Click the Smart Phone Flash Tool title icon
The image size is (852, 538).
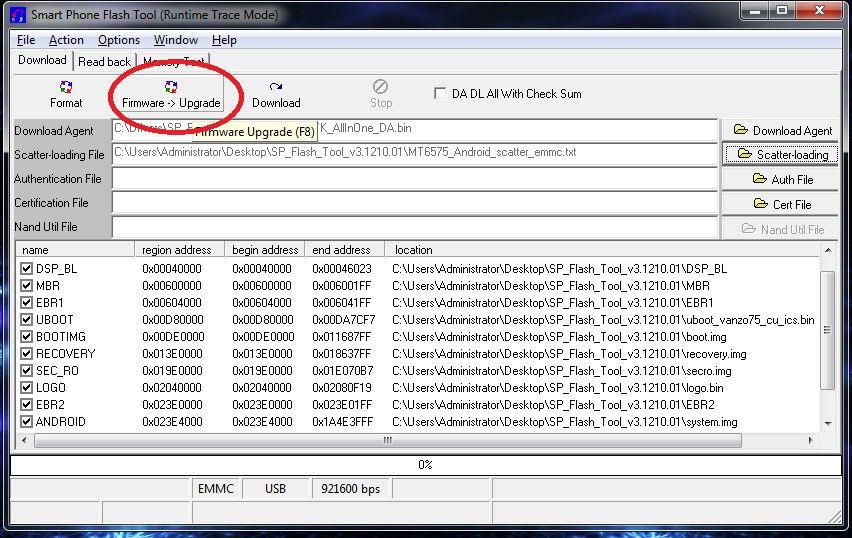[18, 15]
